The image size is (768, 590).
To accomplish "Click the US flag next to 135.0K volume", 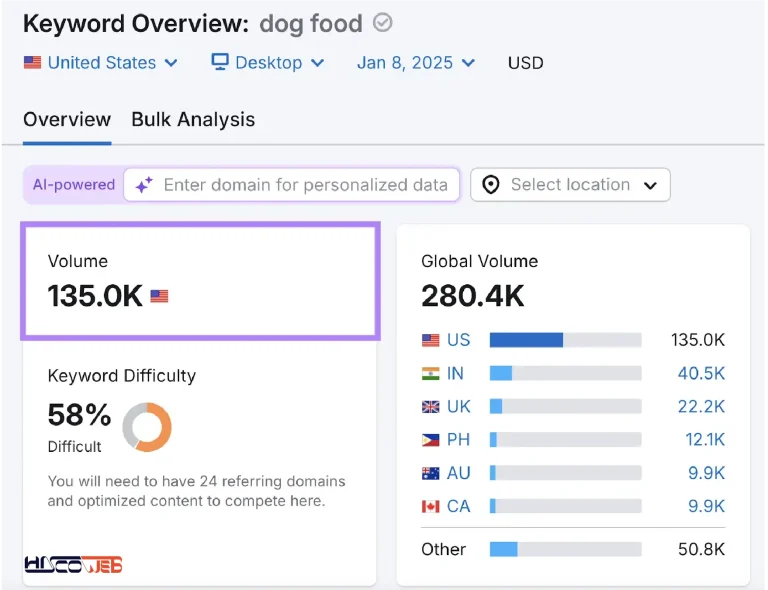I will [x=159, y=296].
